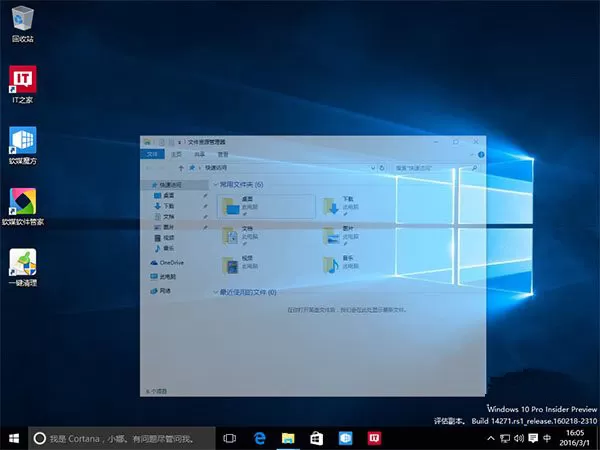Viewport: 600px width, 450px height.
Task: Switch to the 共享 ribbon tab
Action: [x=200, y=154]
